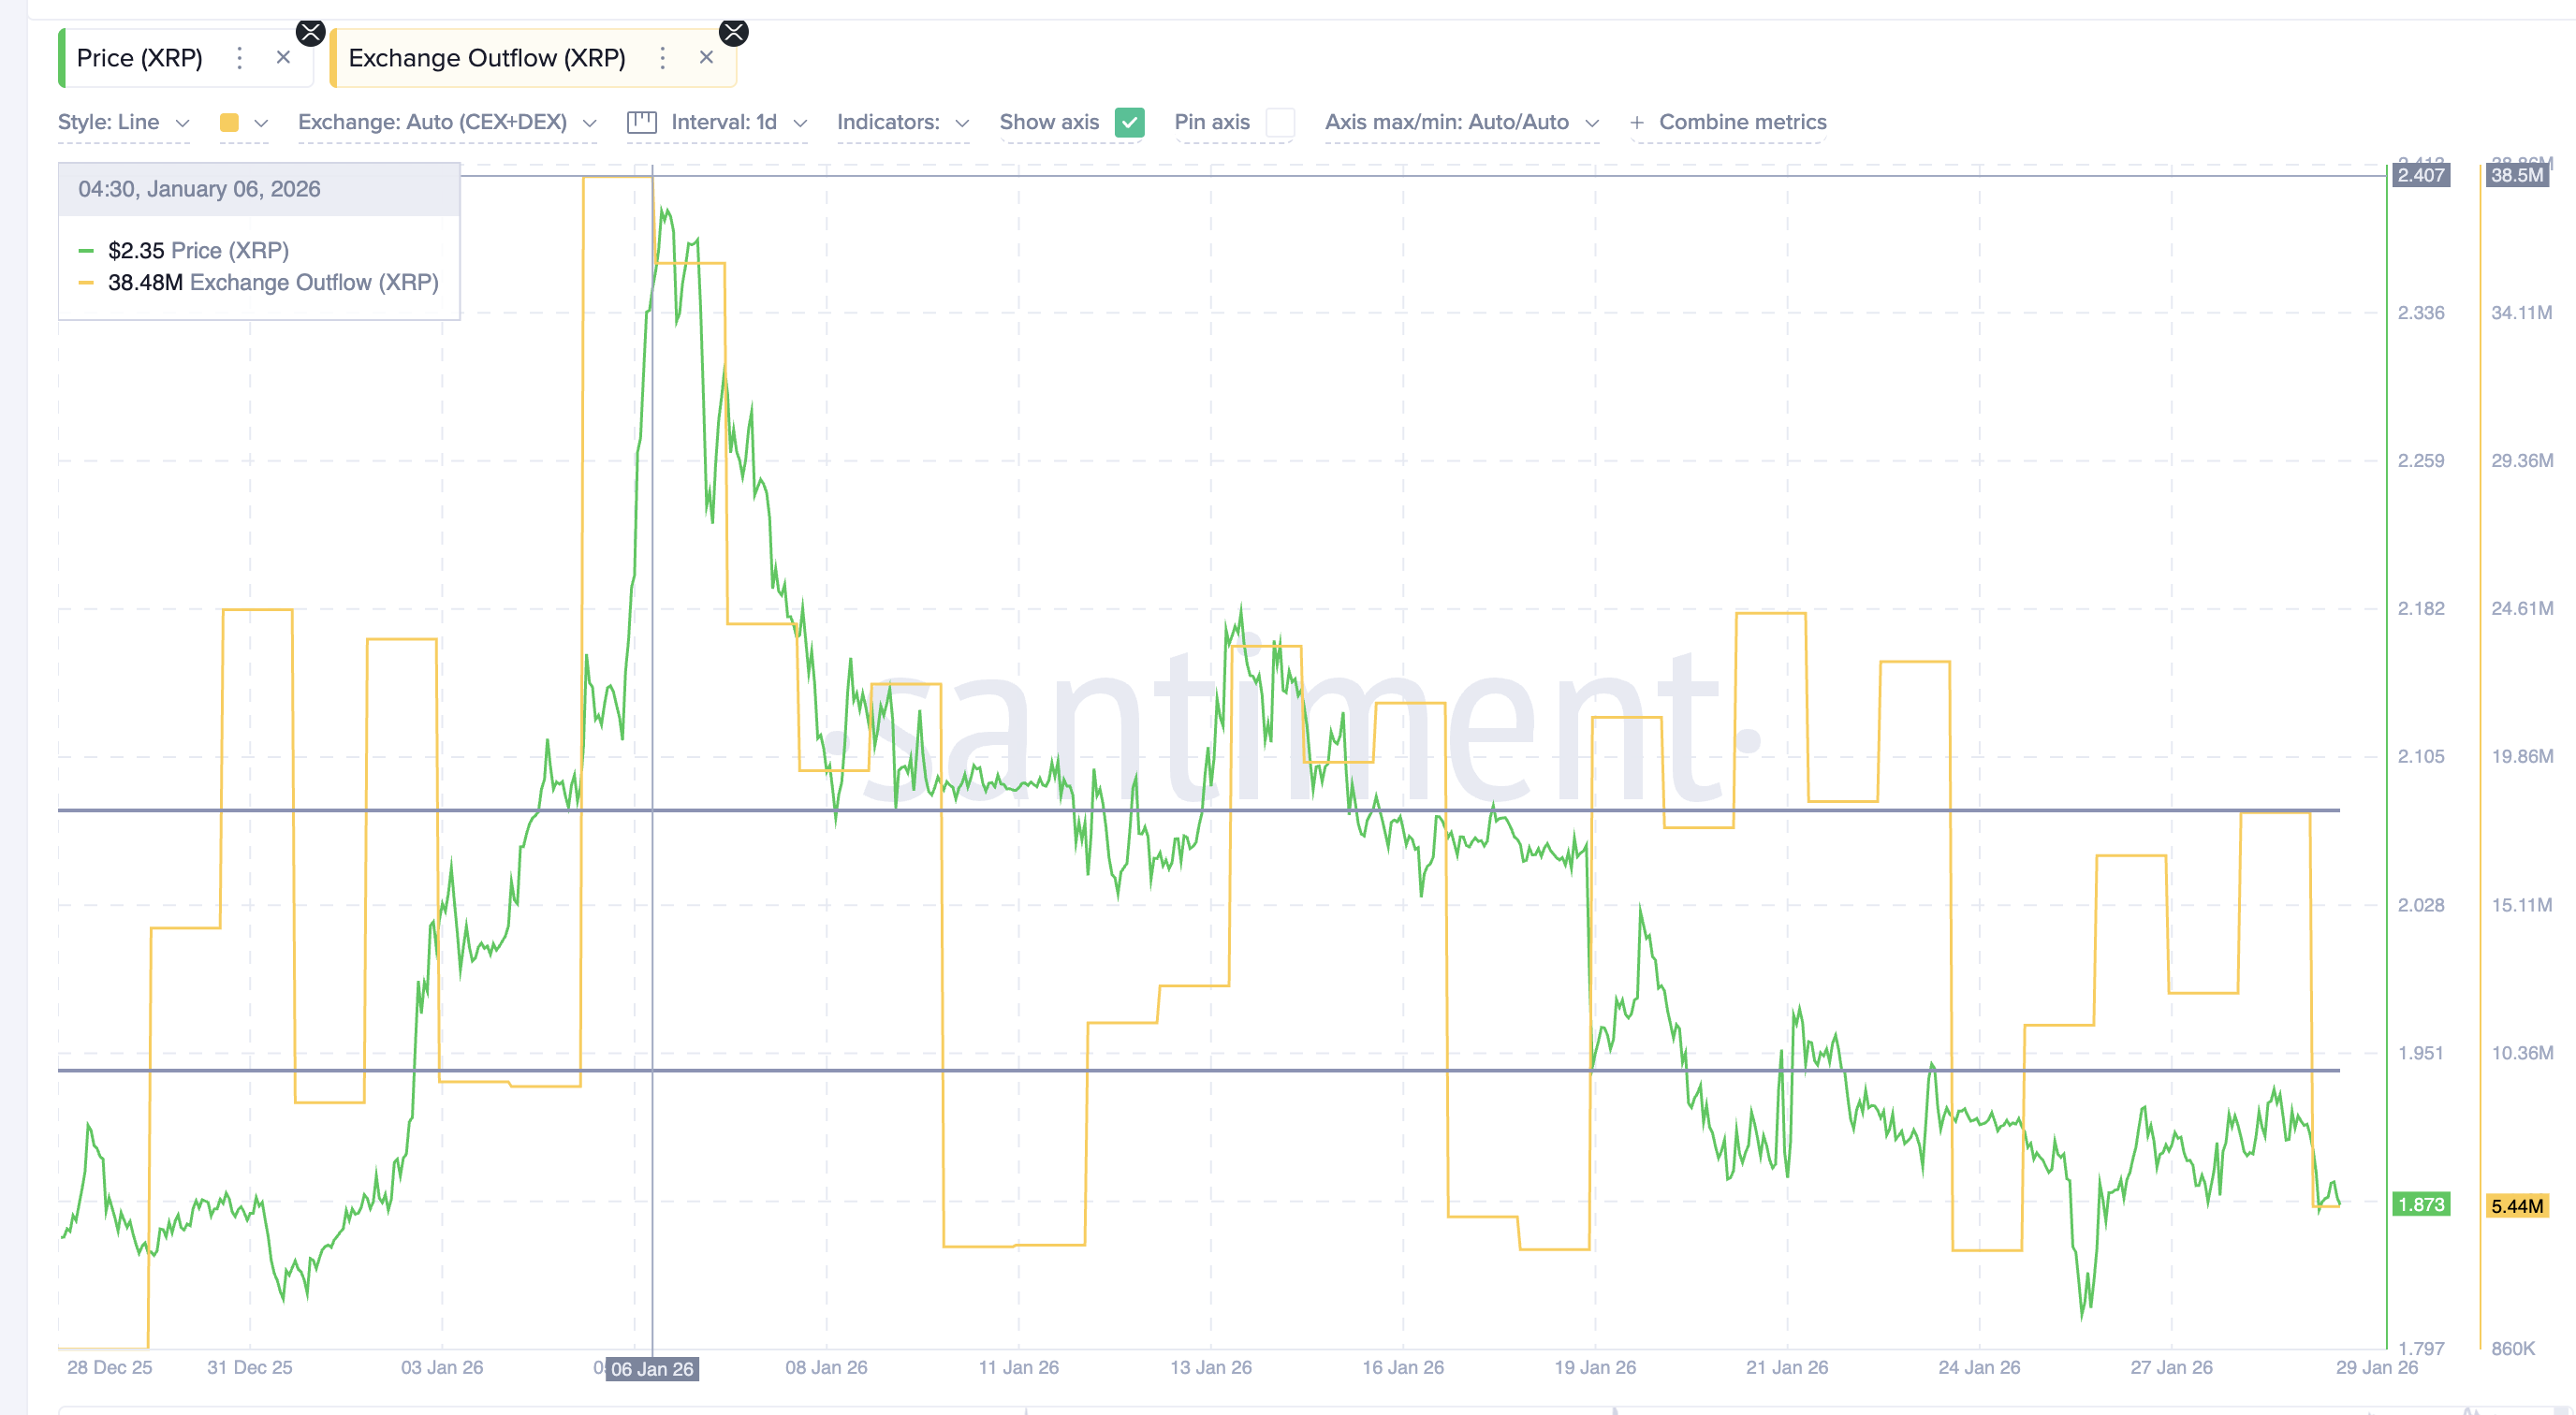Open the Interval: 1d selector
2576x1415 pixels.
coord(737,122)
